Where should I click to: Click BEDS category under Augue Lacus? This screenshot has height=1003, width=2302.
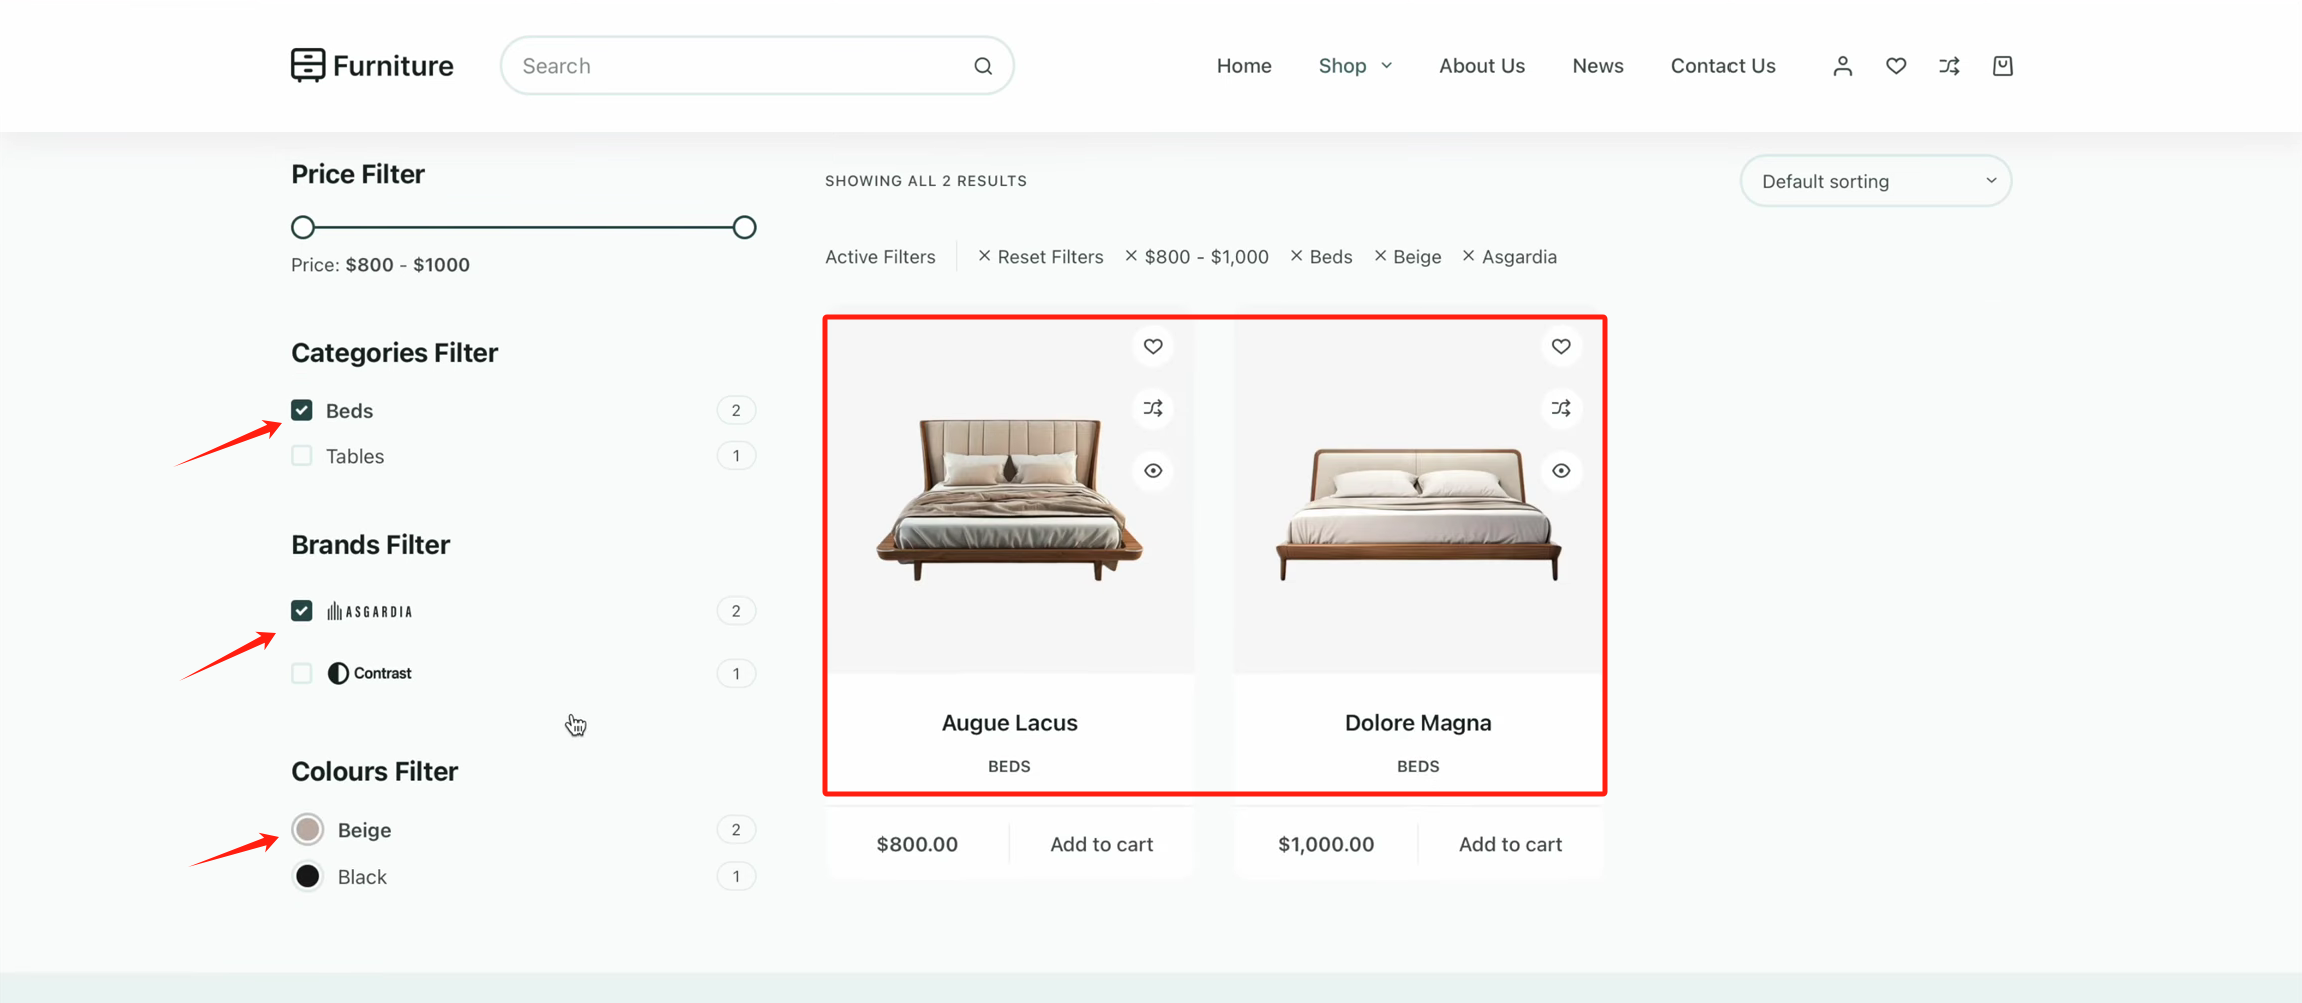coord(1009,766)
